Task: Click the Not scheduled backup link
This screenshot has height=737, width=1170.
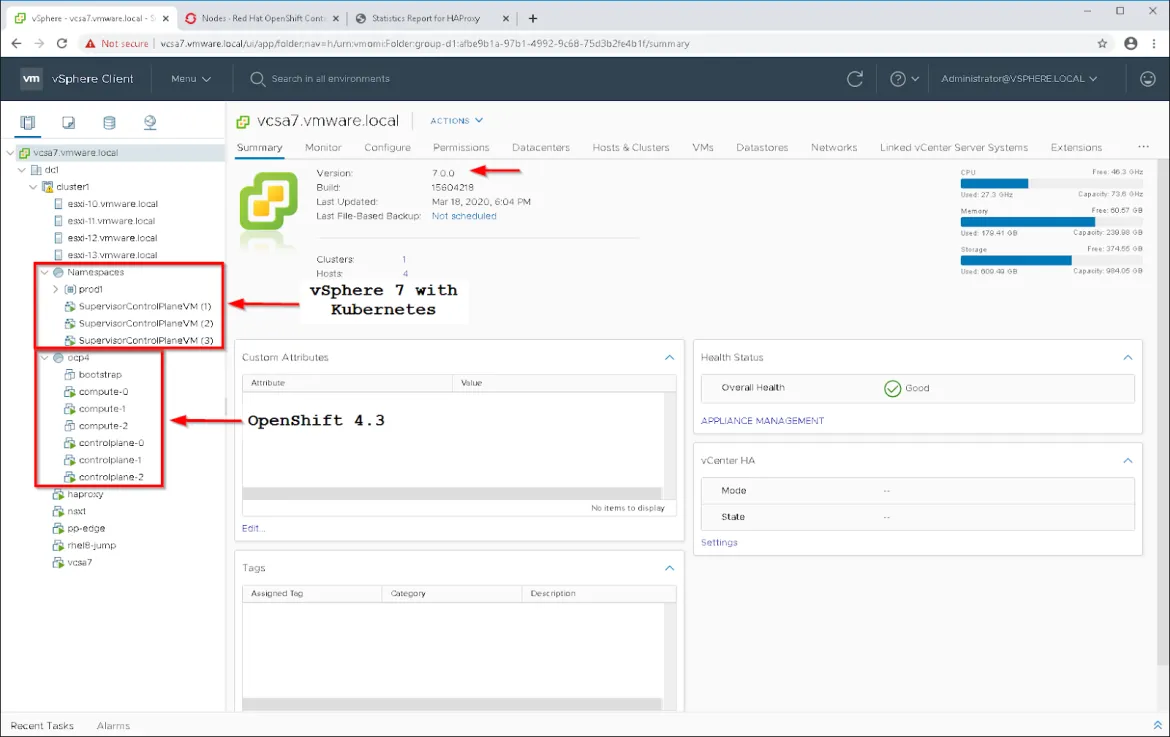Action: pyautogui.click(x=464, y=215)
